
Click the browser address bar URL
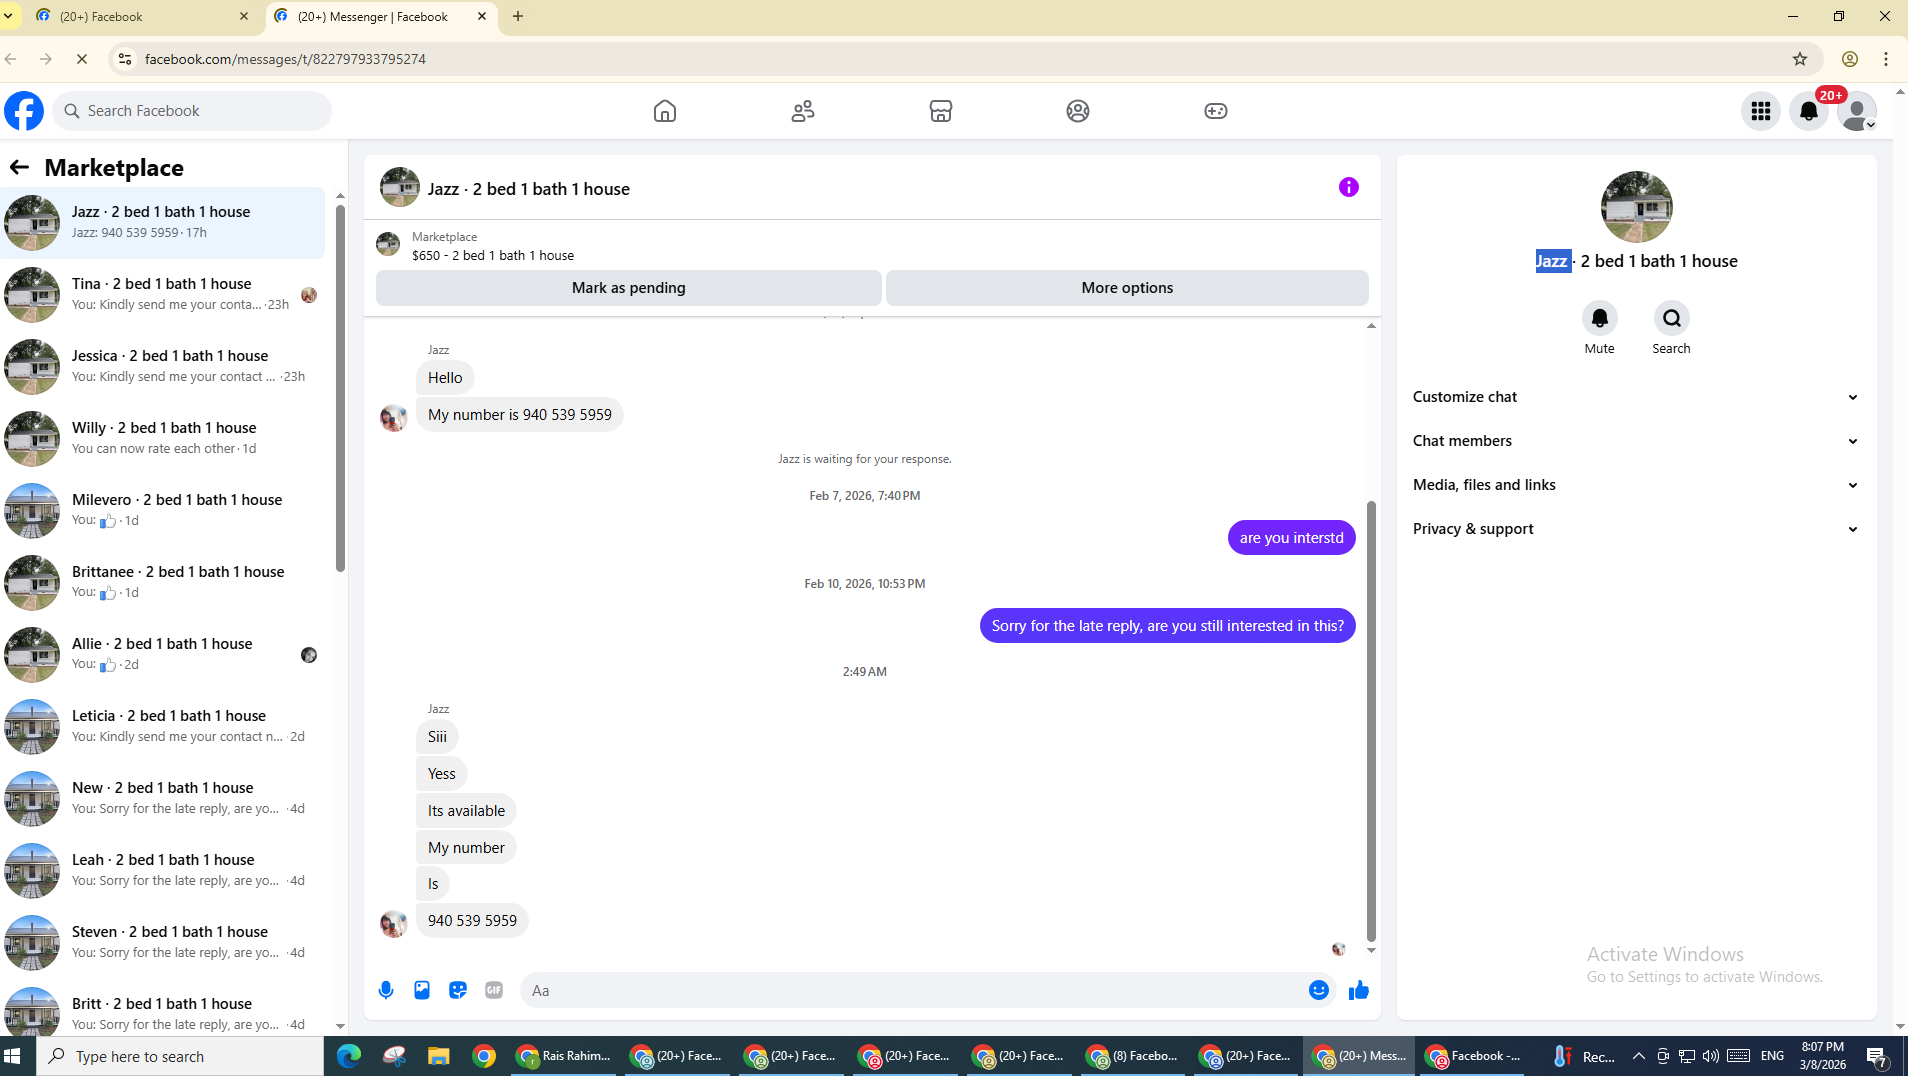285,59
